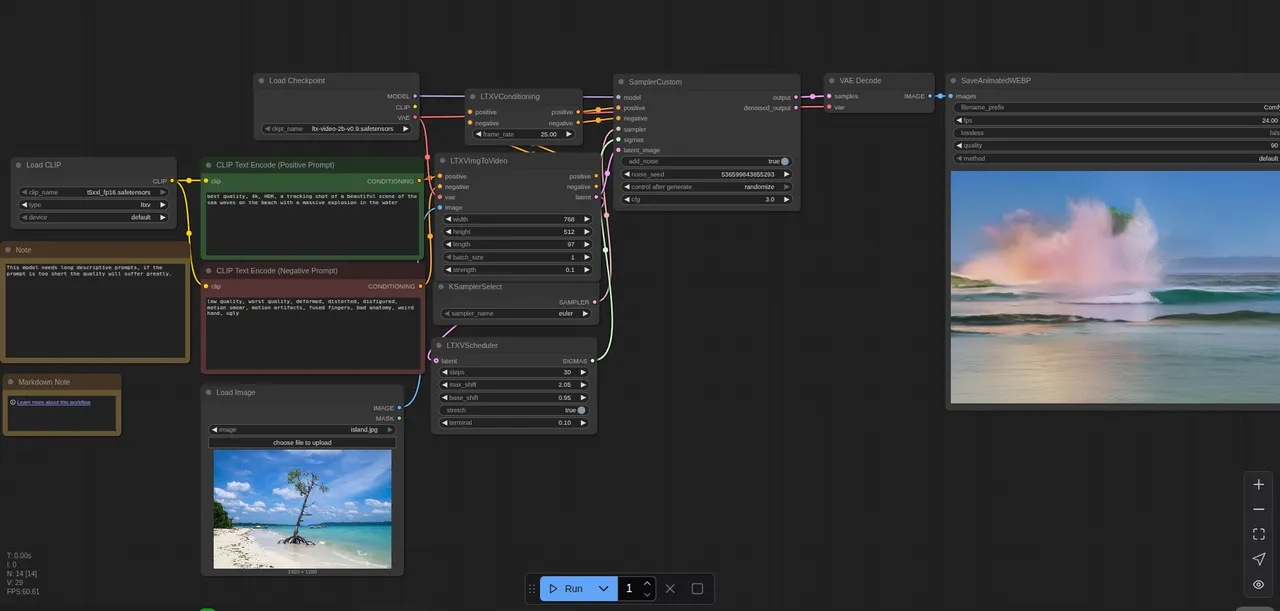Open the control after generate dropdown
Viewport: 1280px width, 611px height.
[706, 187]
